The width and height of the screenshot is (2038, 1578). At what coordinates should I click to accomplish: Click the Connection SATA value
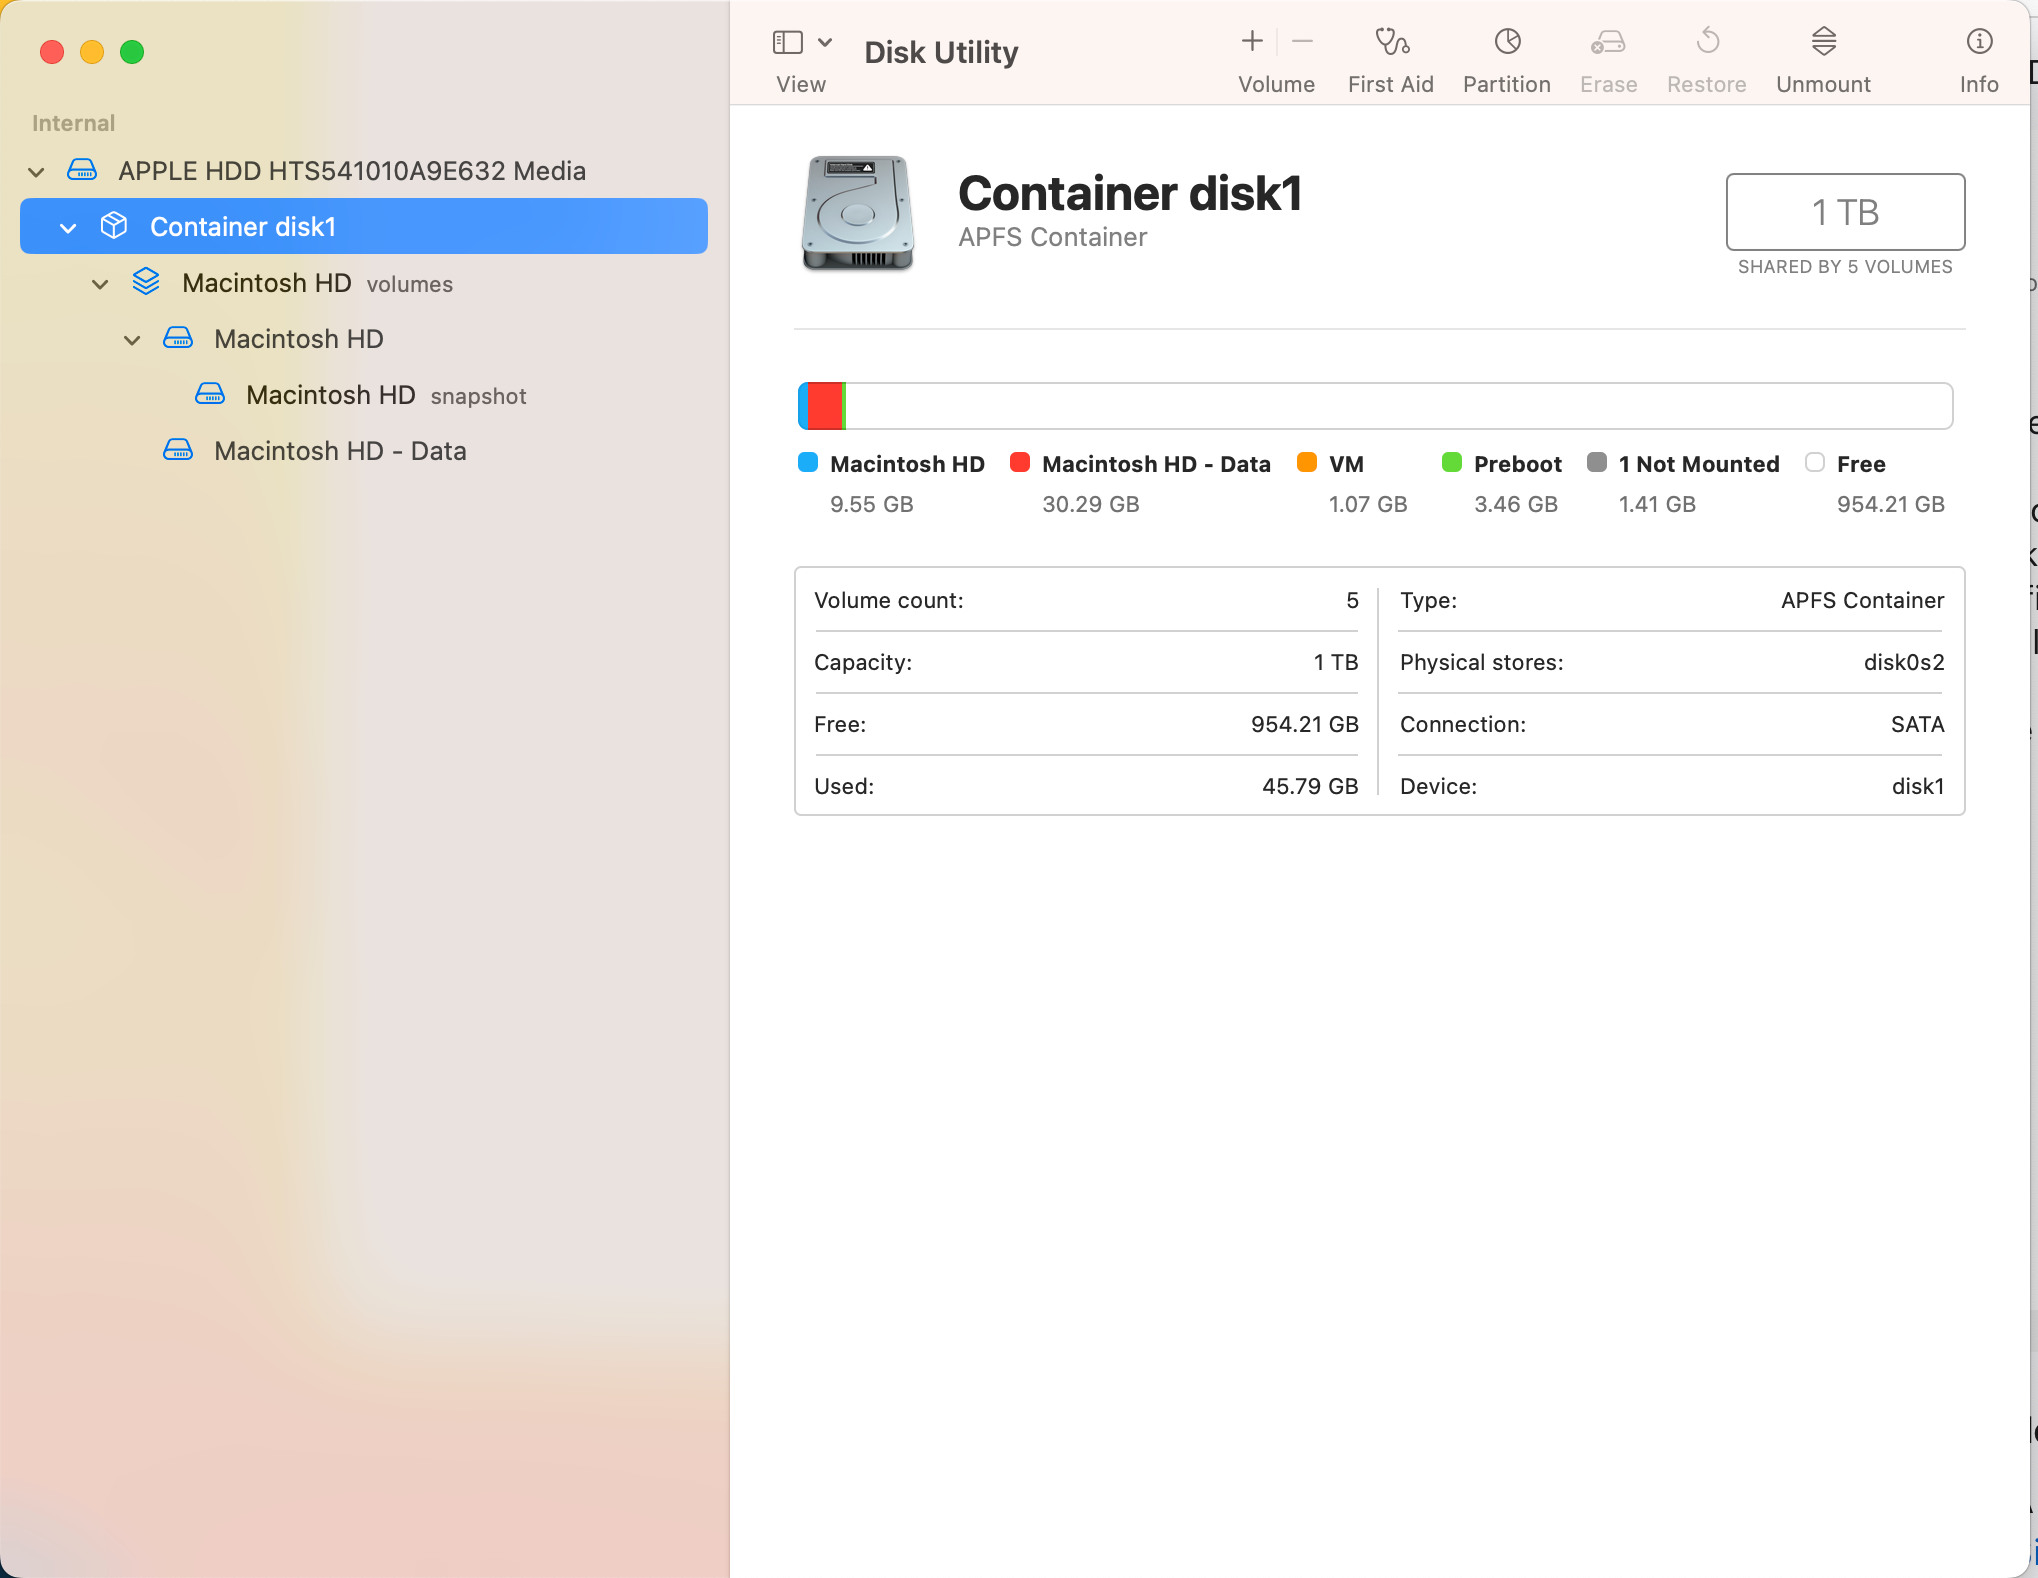[x=1917, y=725]
